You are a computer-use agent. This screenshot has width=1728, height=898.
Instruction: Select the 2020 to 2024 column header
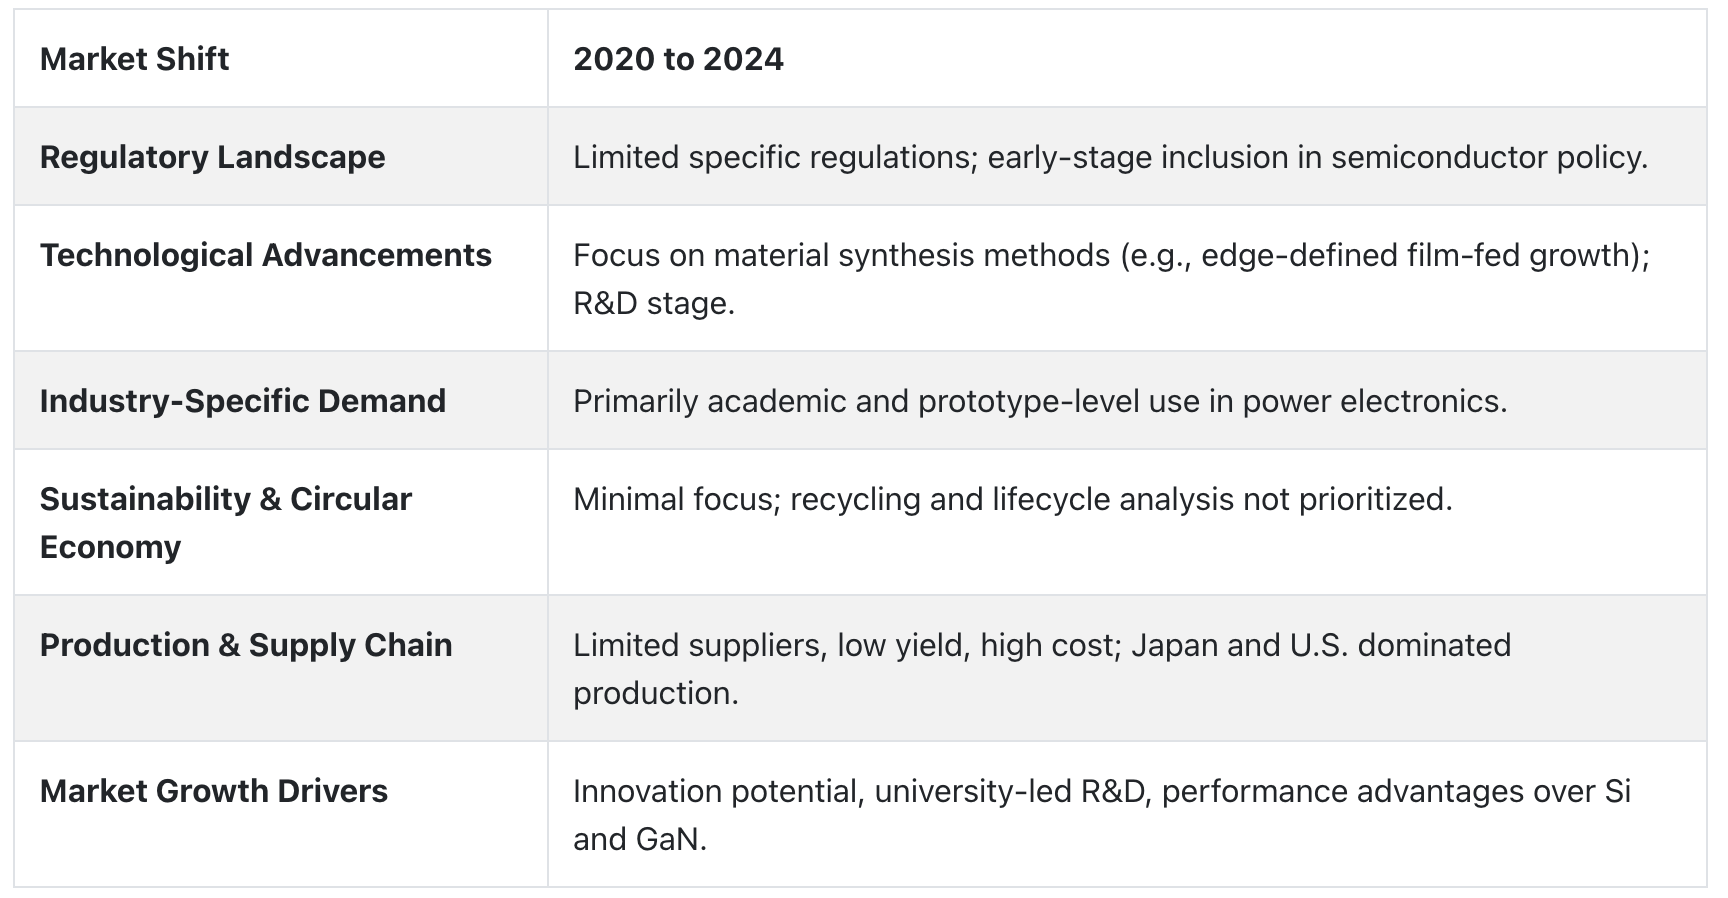[678, 59]
